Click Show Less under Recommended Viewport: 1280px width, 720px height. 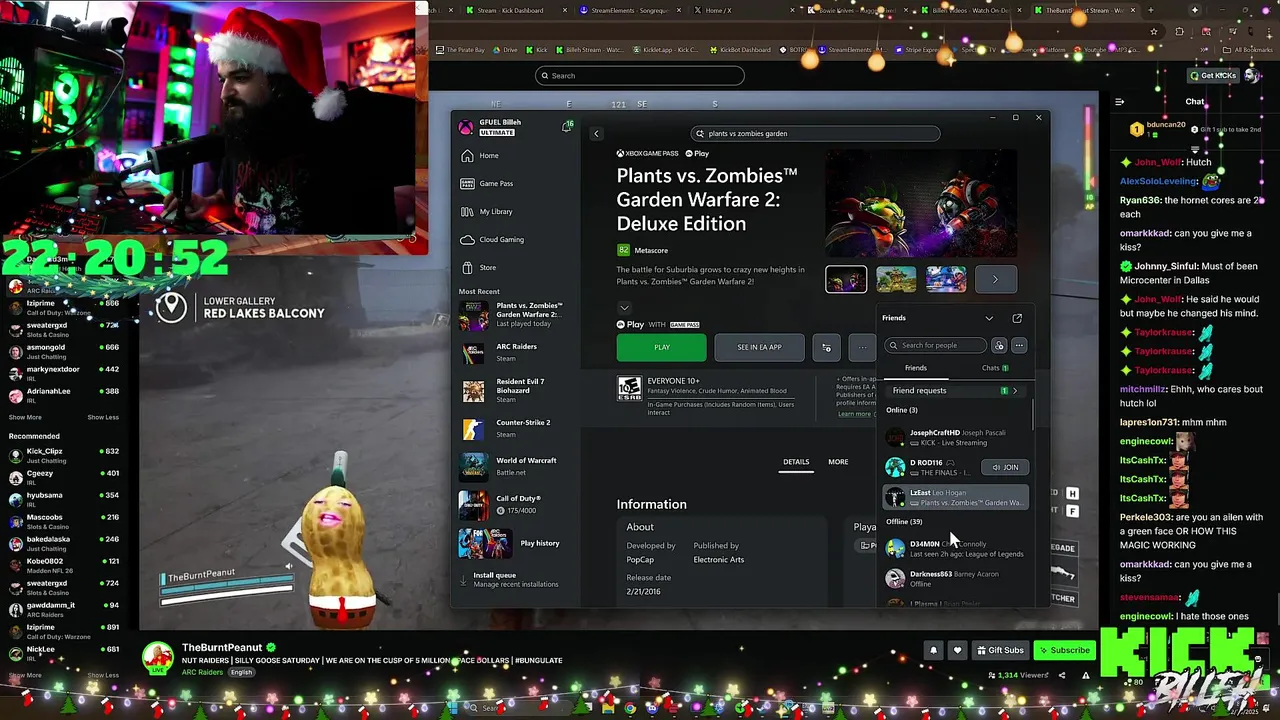point(102,675)
